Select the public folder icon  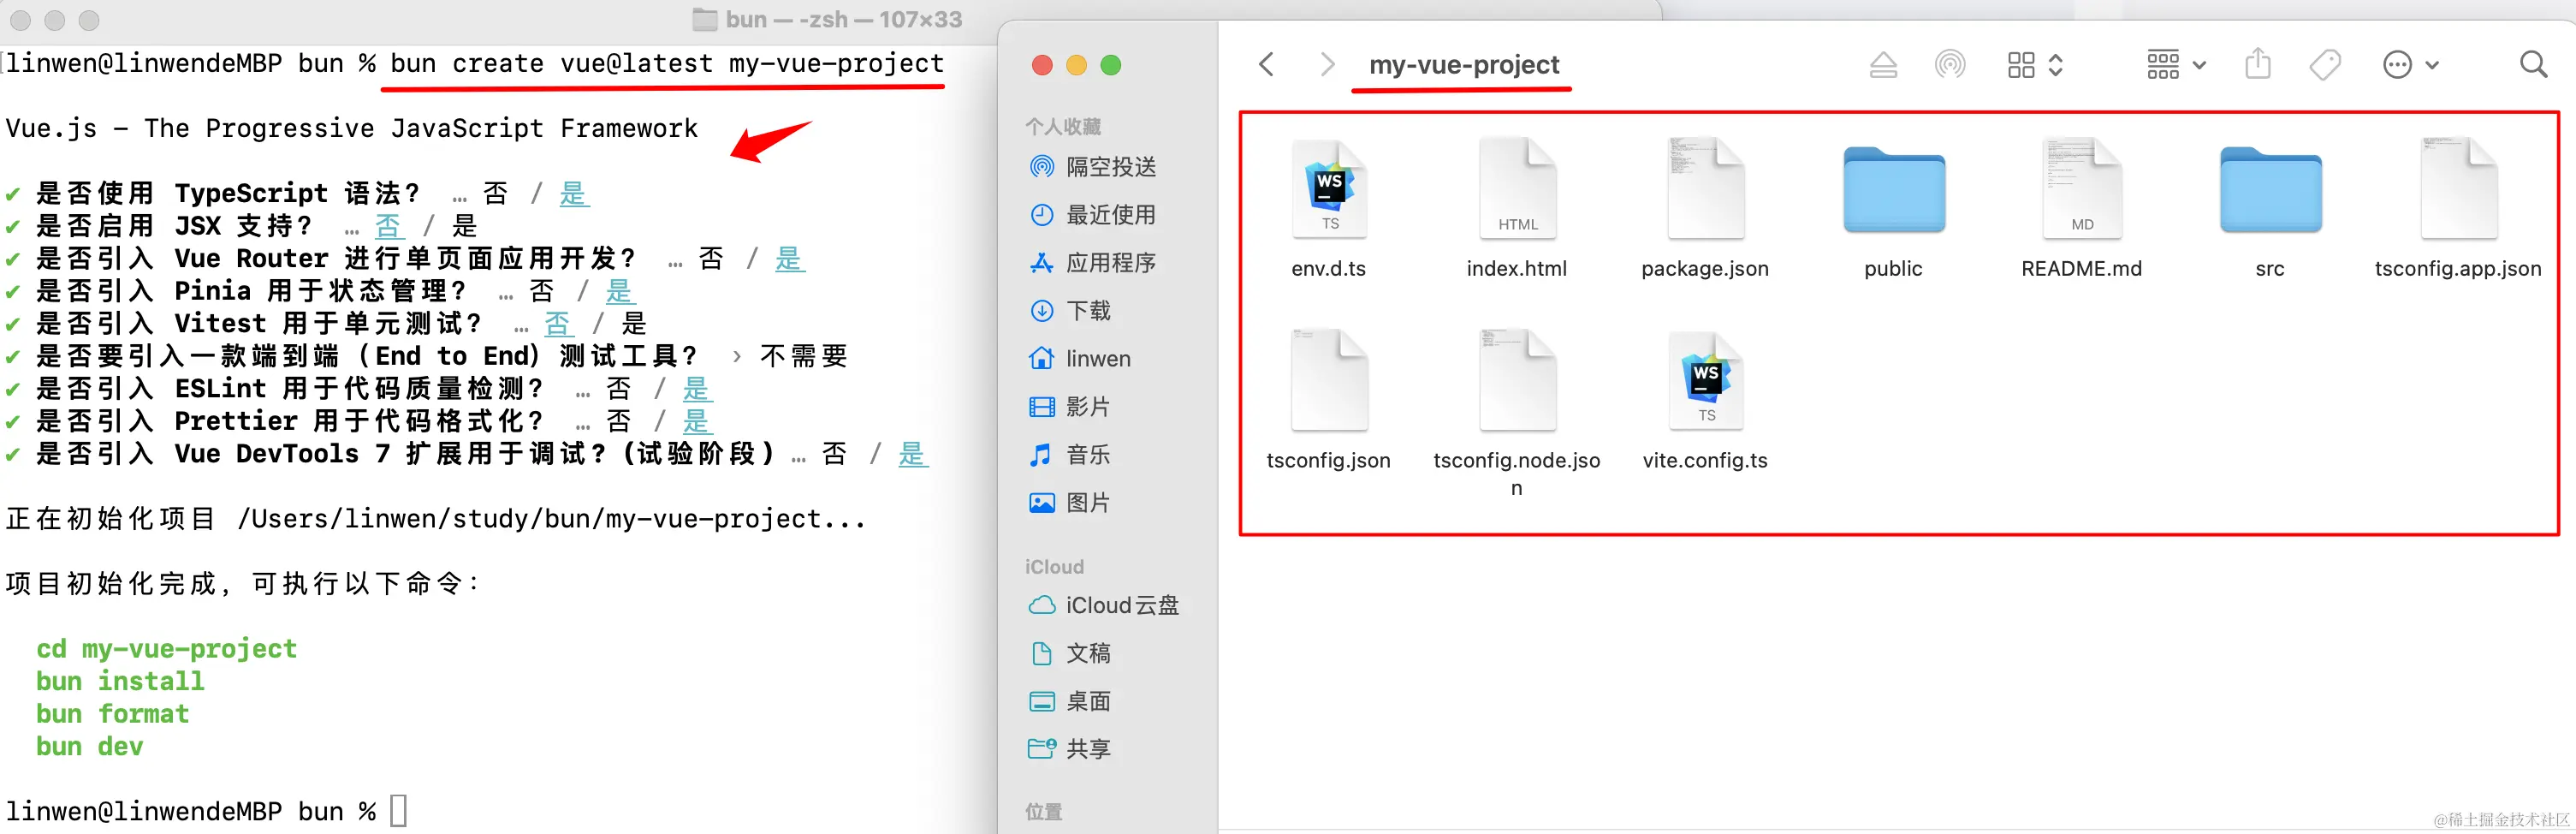[x=1893, y=190]
